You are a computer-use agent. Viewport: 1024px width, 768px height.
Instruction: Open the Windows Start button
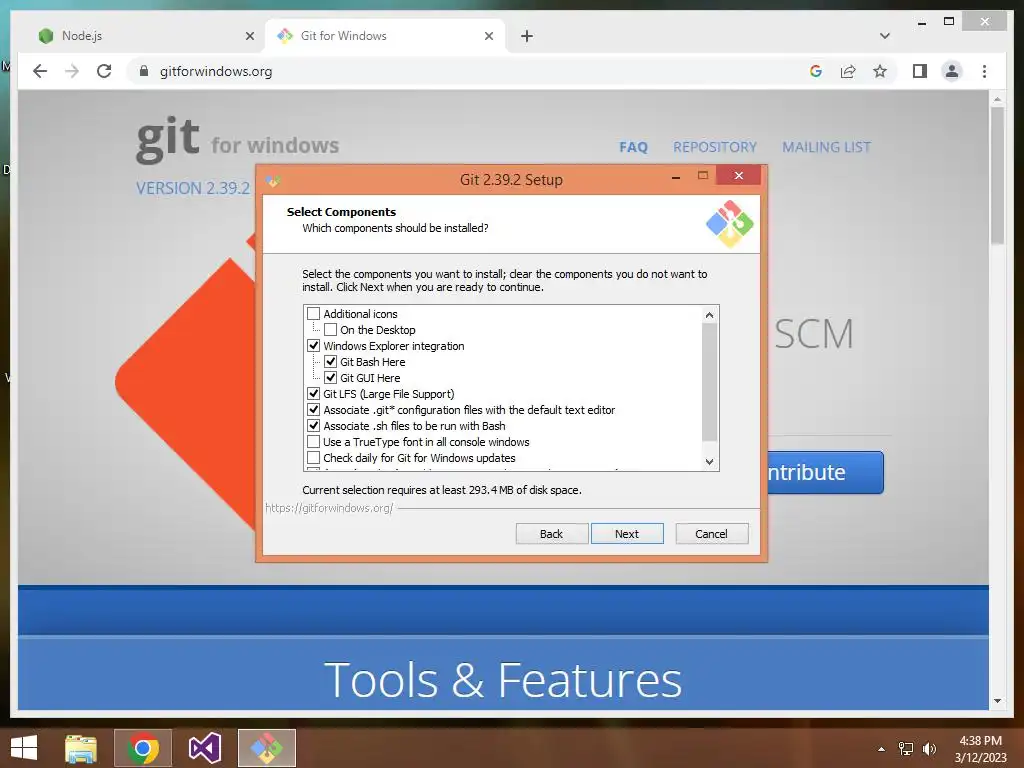click(x=24, y=748)
